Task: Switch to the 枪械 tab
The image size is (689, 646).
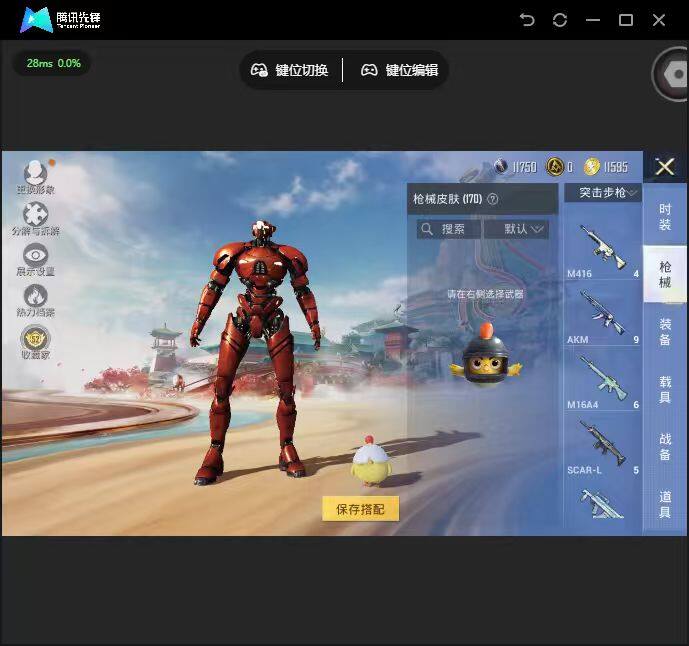Action: tap(665, 274)
